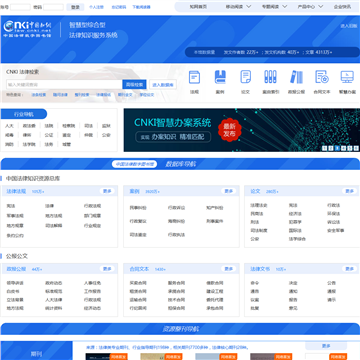Viewport: 360px width, 360px height.
Task: Click the 进入旧版 link in the banner
Action: point(349,26)
